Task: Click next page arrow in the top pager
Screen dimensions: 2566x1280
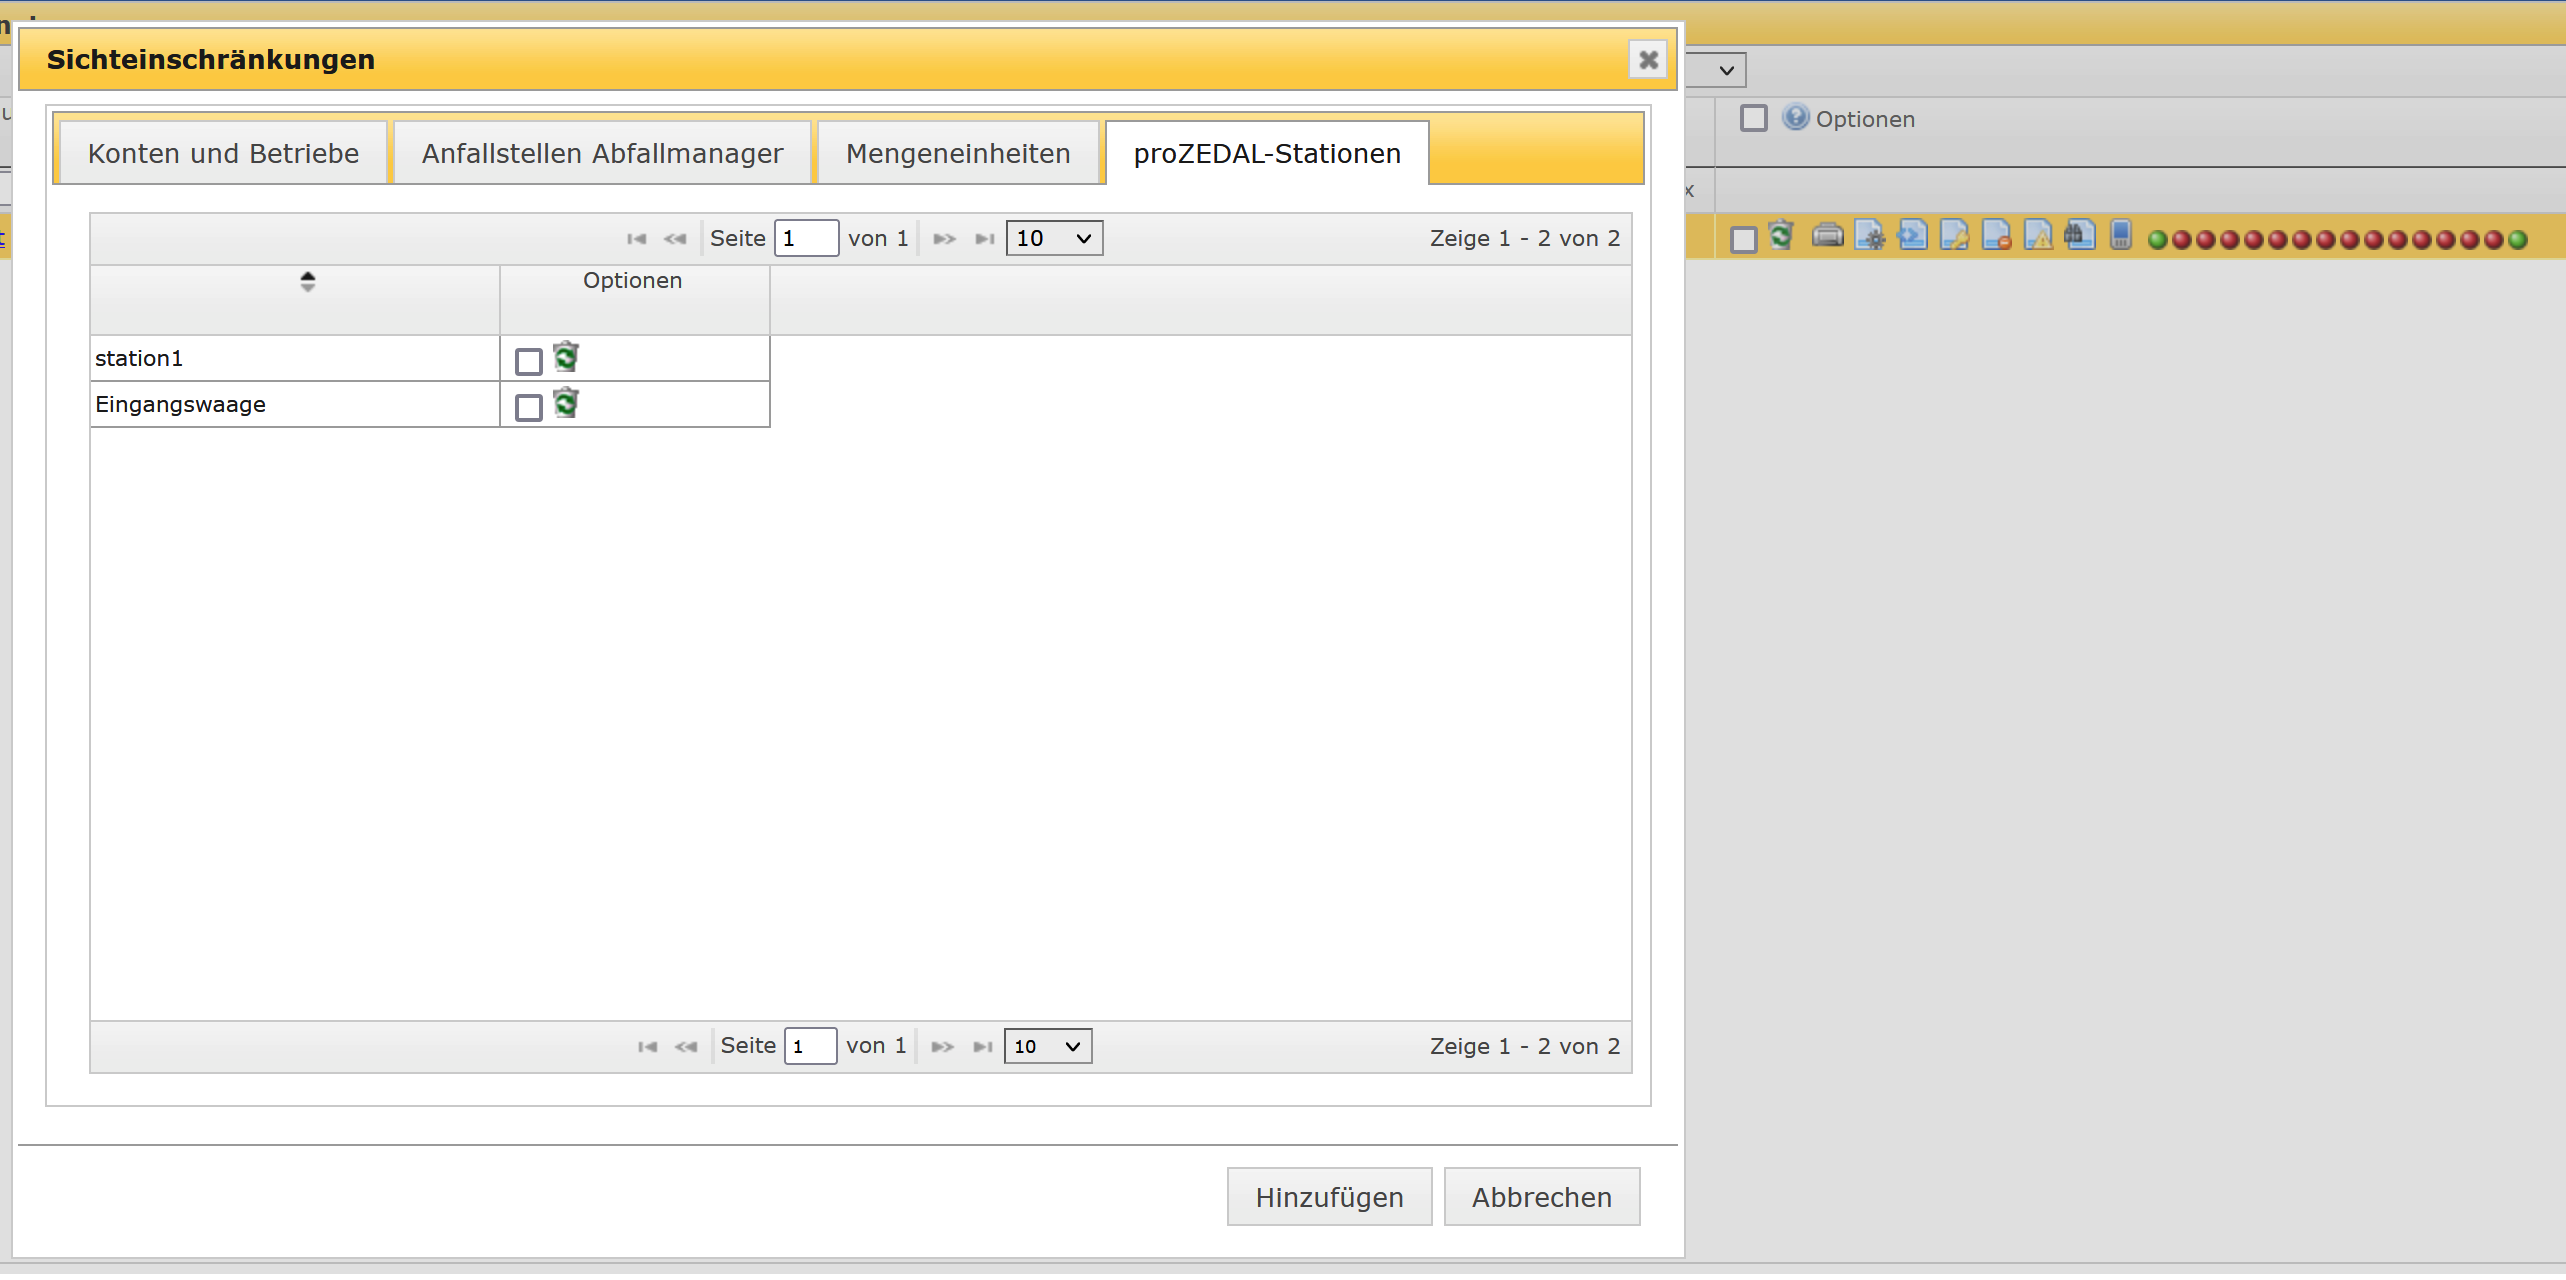Action: (x=944, y=239)
